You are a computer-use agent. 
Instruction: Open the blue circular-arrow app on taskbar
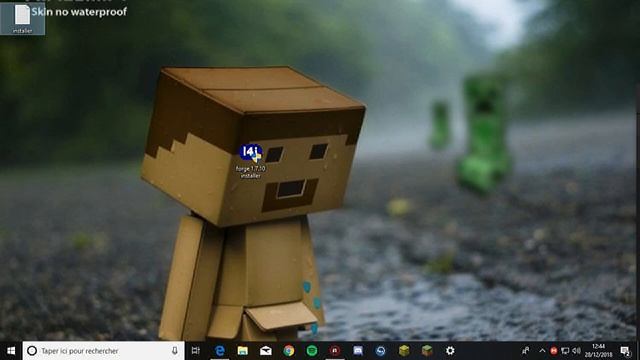point(381,351)
